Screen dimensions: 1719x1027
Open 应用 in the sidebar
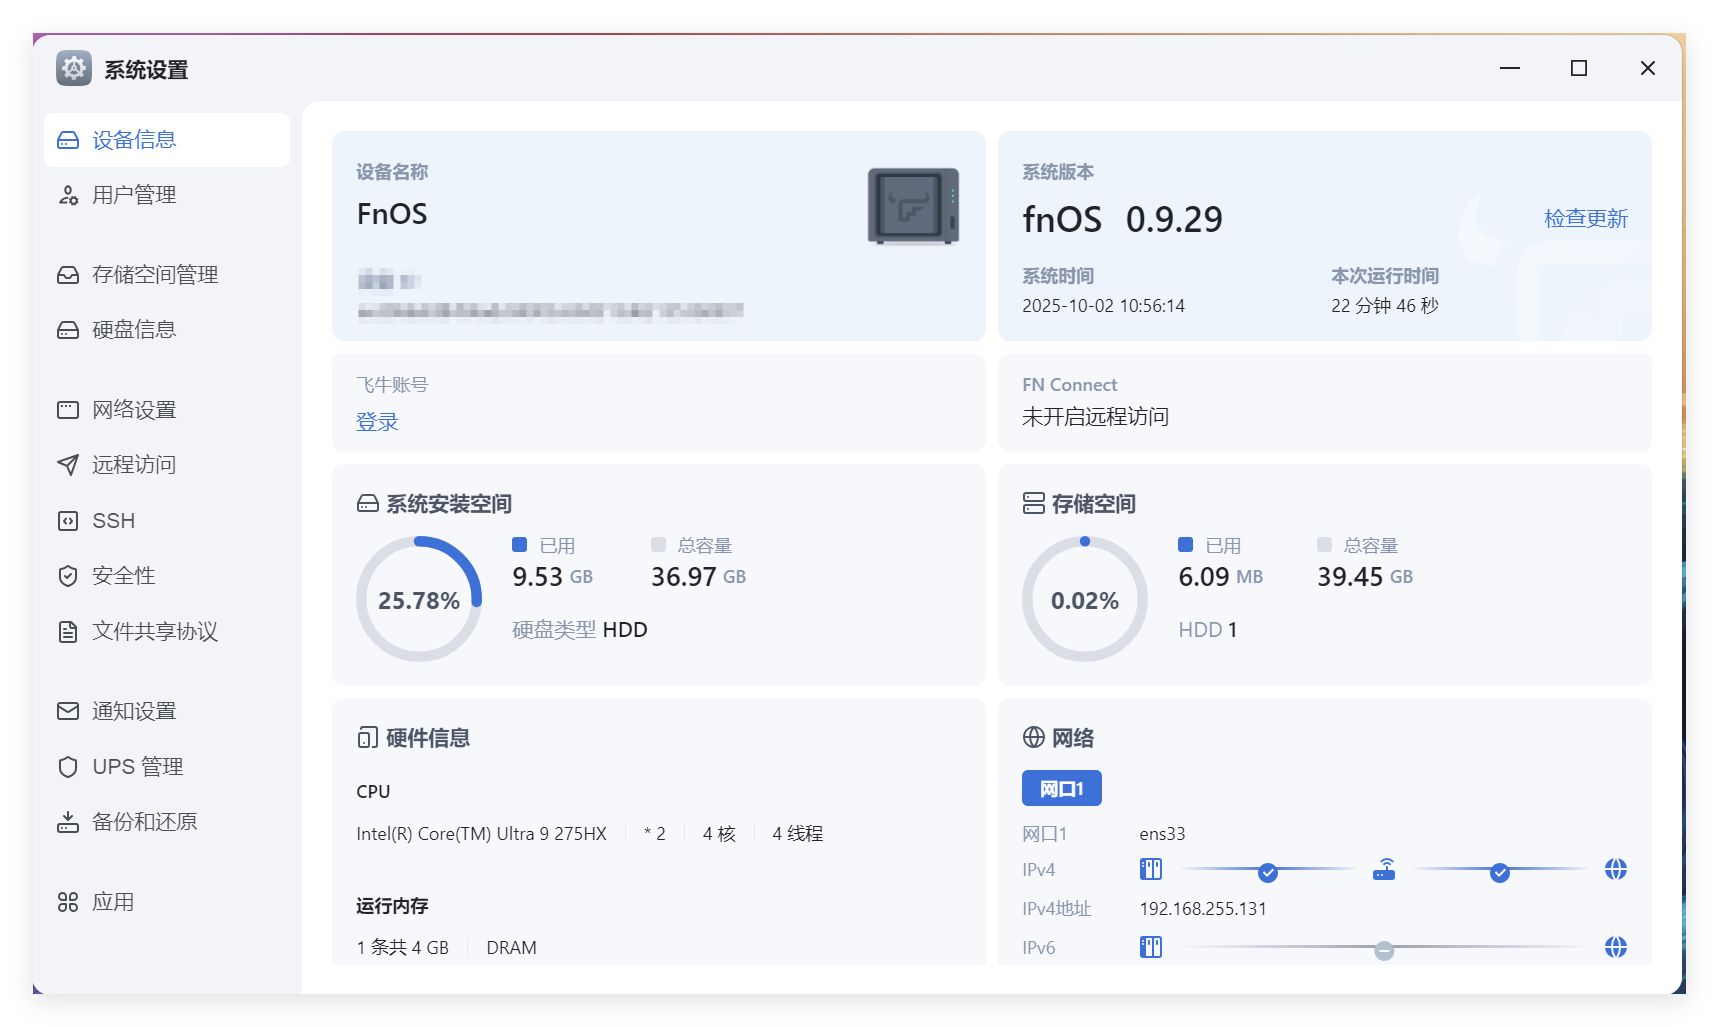tap(167, 902)
